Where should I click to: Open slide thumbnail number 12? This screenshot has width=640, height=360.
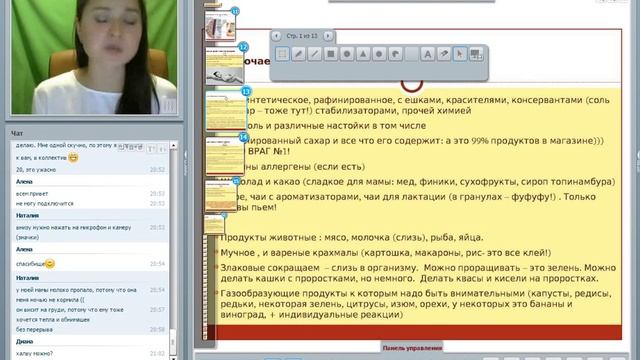[224, 66]
